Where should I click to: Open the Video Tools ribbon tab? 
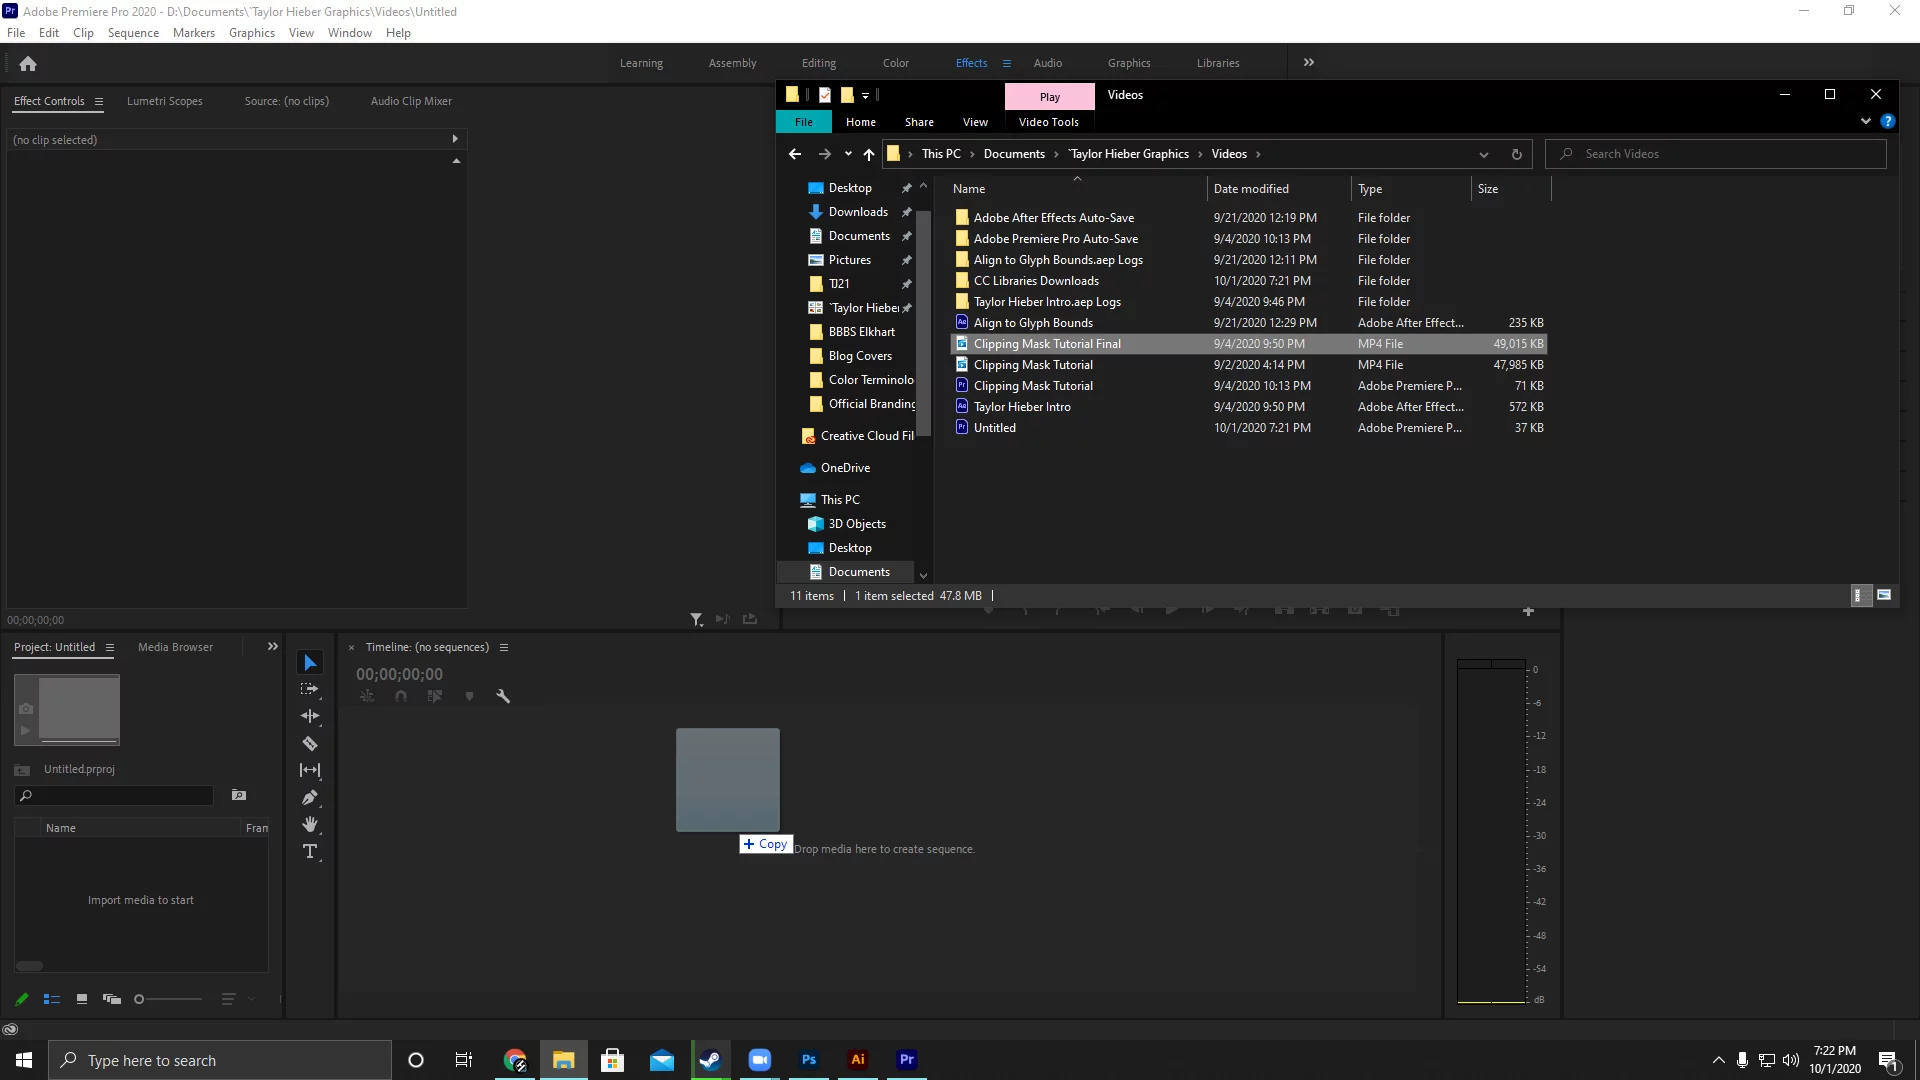pos(1048,122)
